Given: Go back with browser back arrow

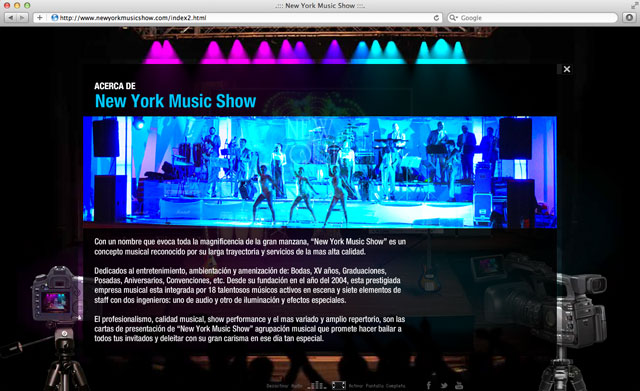Looking at the screenshot, I should coord(11,18).
